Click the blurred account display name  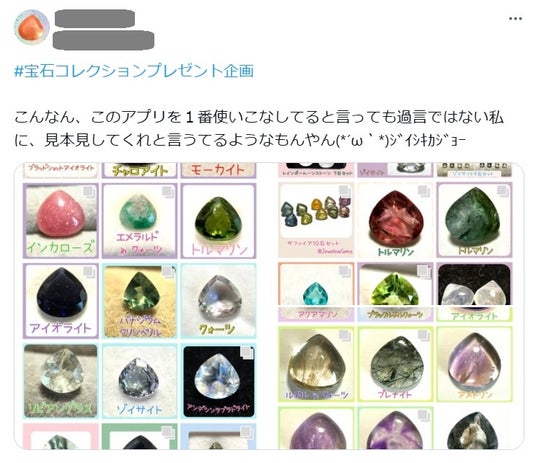[x=94, y=18]
